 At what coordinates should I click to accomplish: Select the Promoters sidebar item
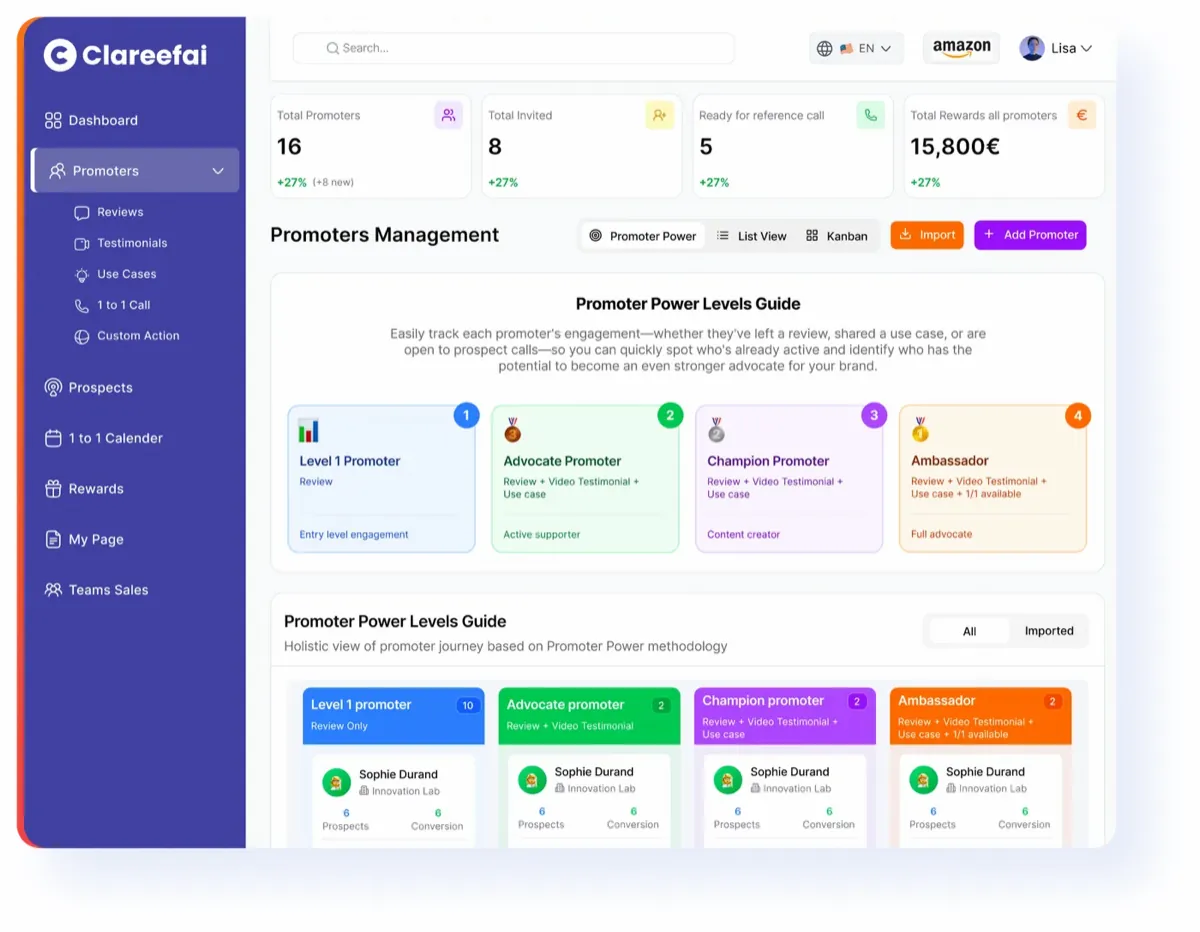click(136, 171)
